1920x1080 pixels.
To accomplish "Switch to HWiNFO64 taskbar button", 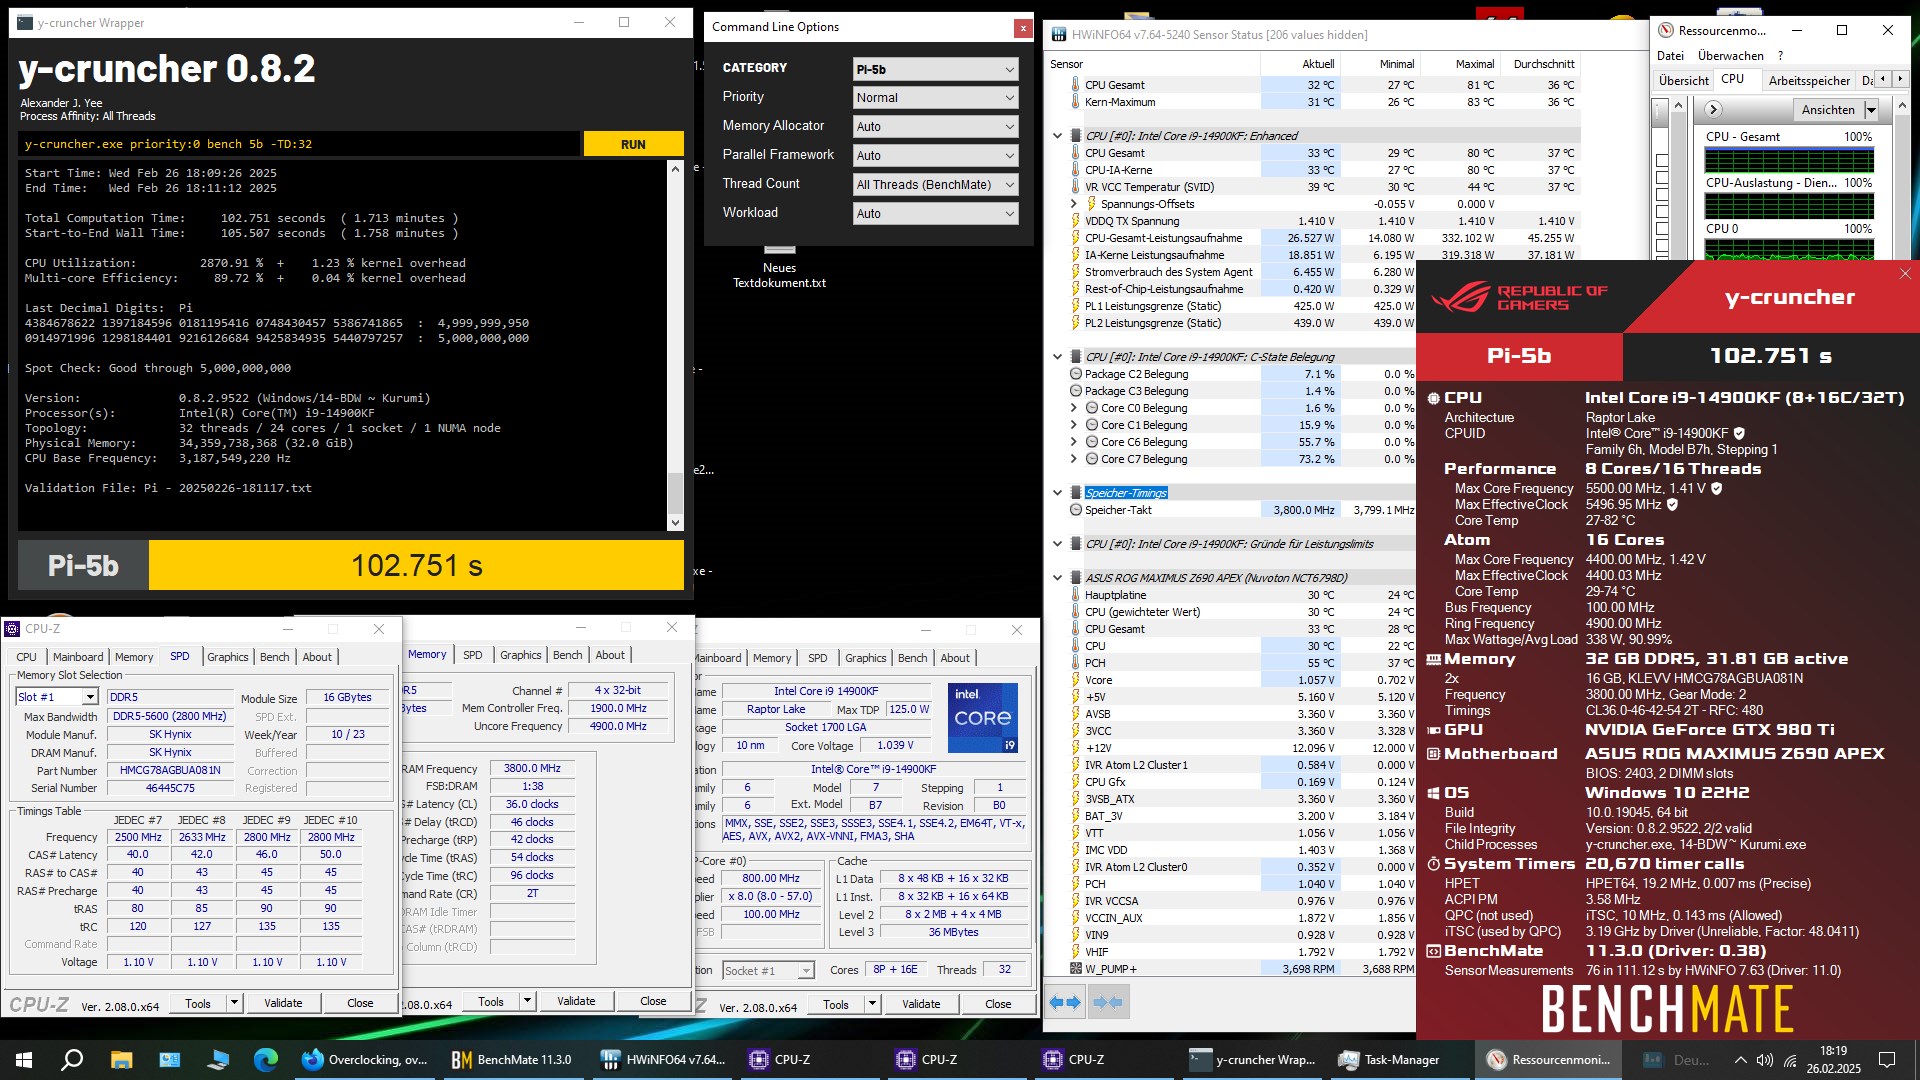I will coord(663,1060).
